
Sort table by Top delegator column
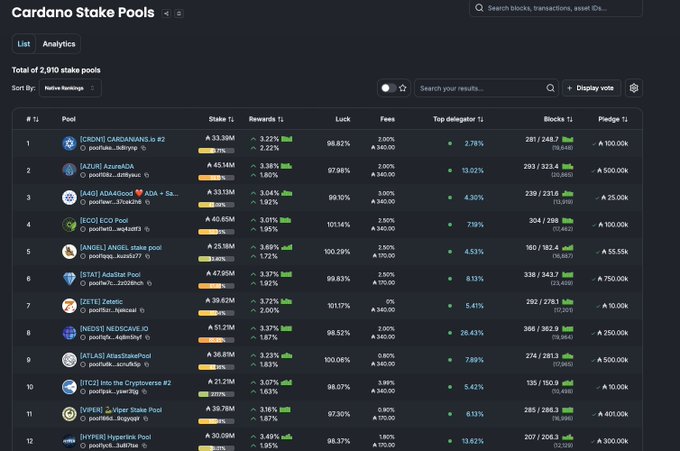458,119
